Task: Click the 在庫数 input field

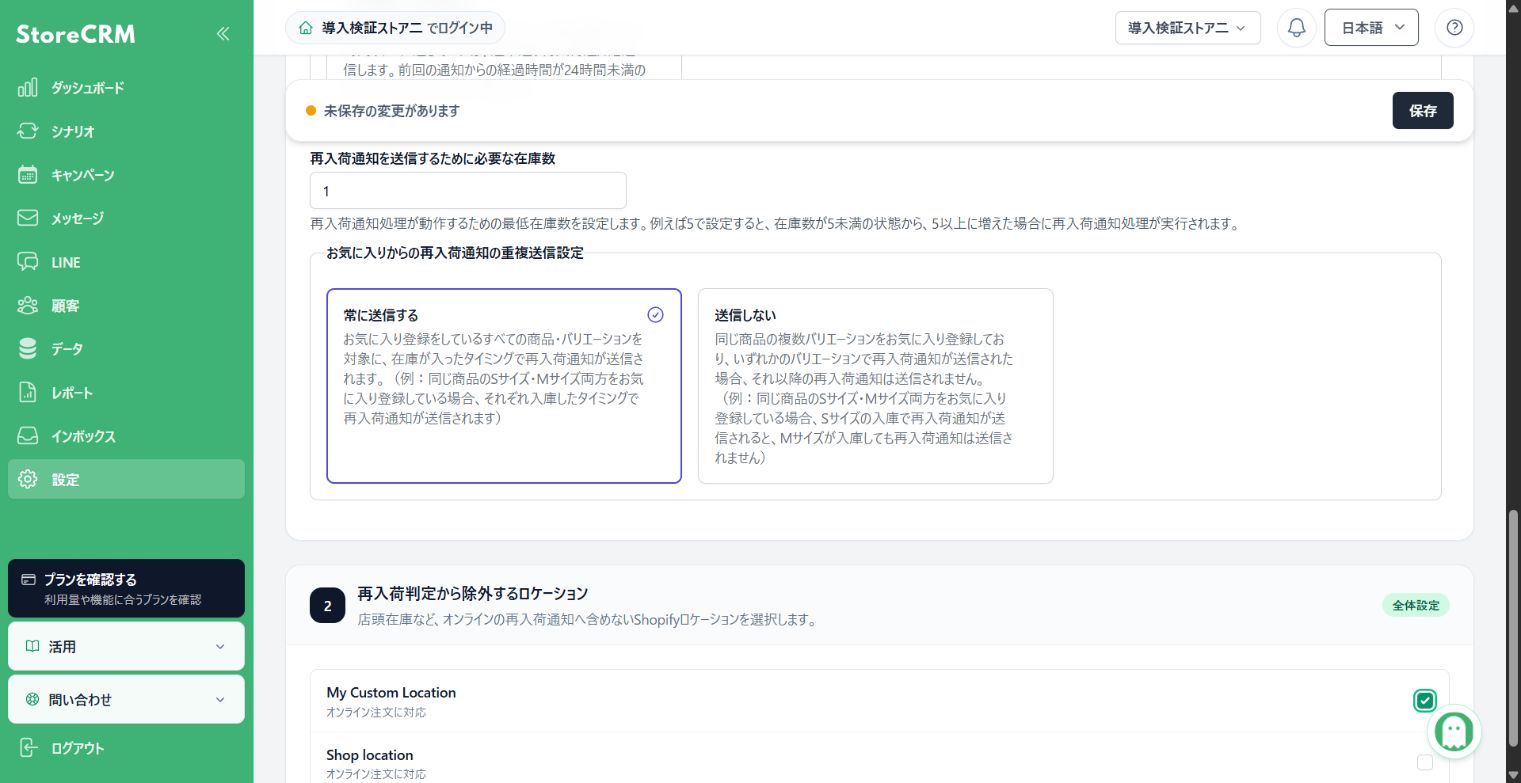Action: (468, 191)
